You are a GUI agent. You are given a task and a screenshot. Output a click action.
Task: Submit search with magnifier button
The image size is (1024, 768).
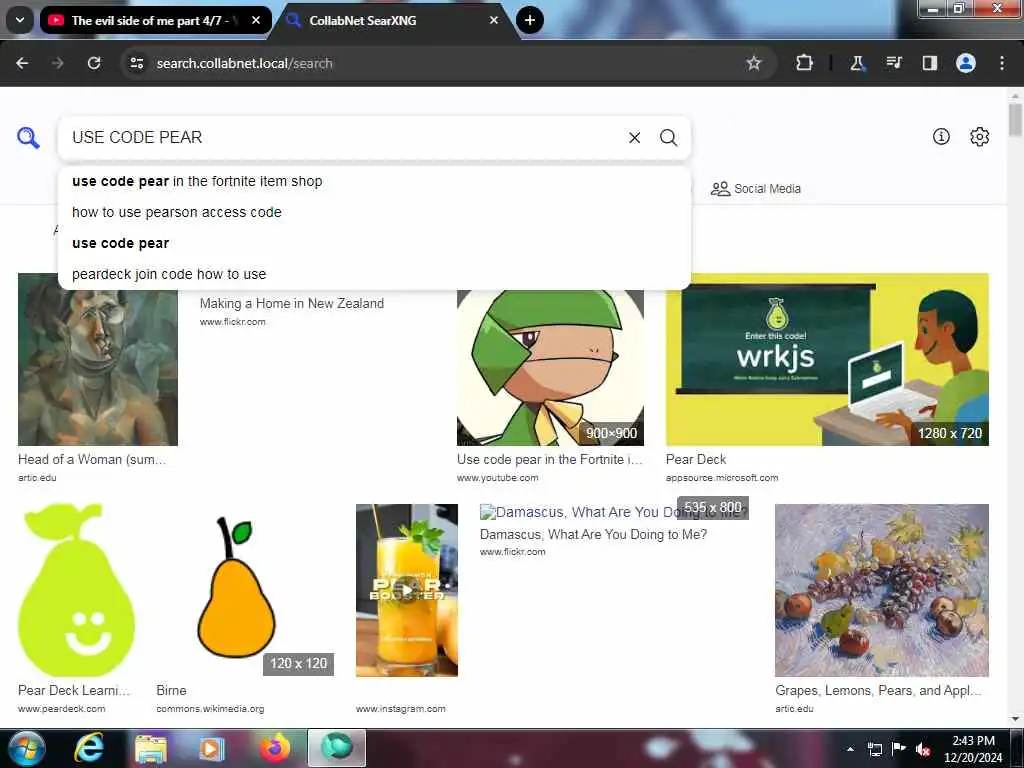point(668,137)
